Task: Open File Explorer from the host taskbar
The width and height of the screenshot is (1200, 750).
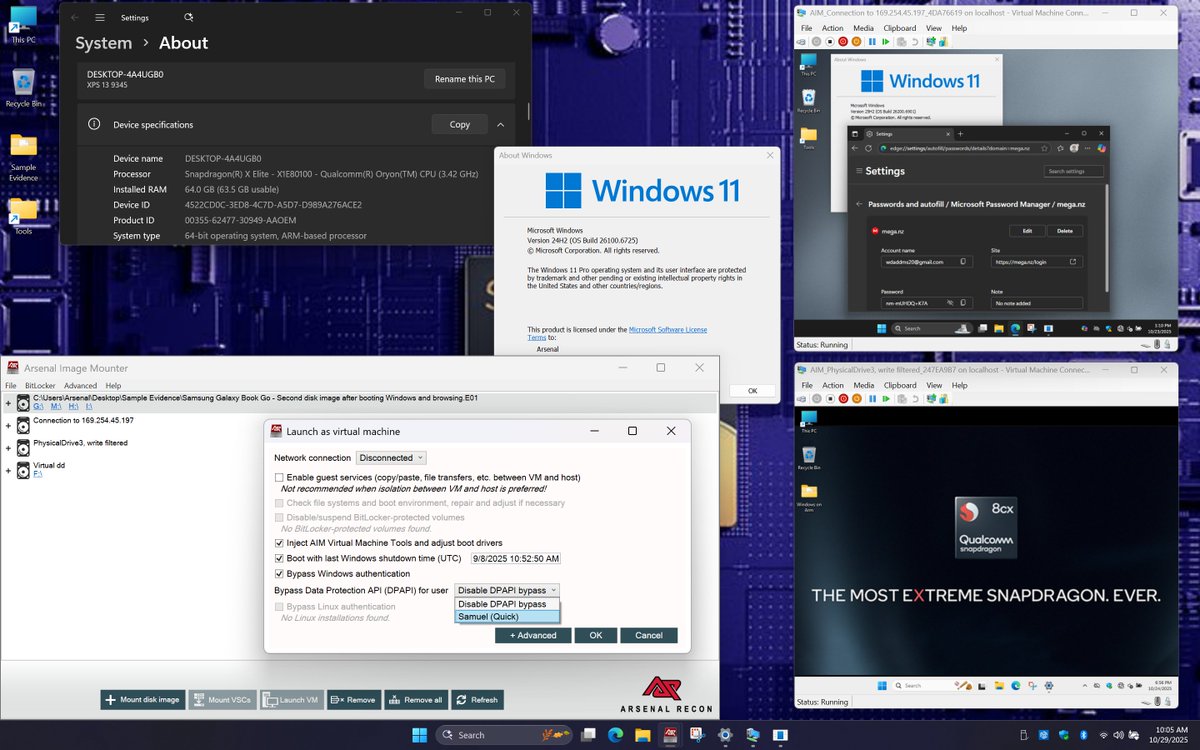Action: (x=642, y=735)
